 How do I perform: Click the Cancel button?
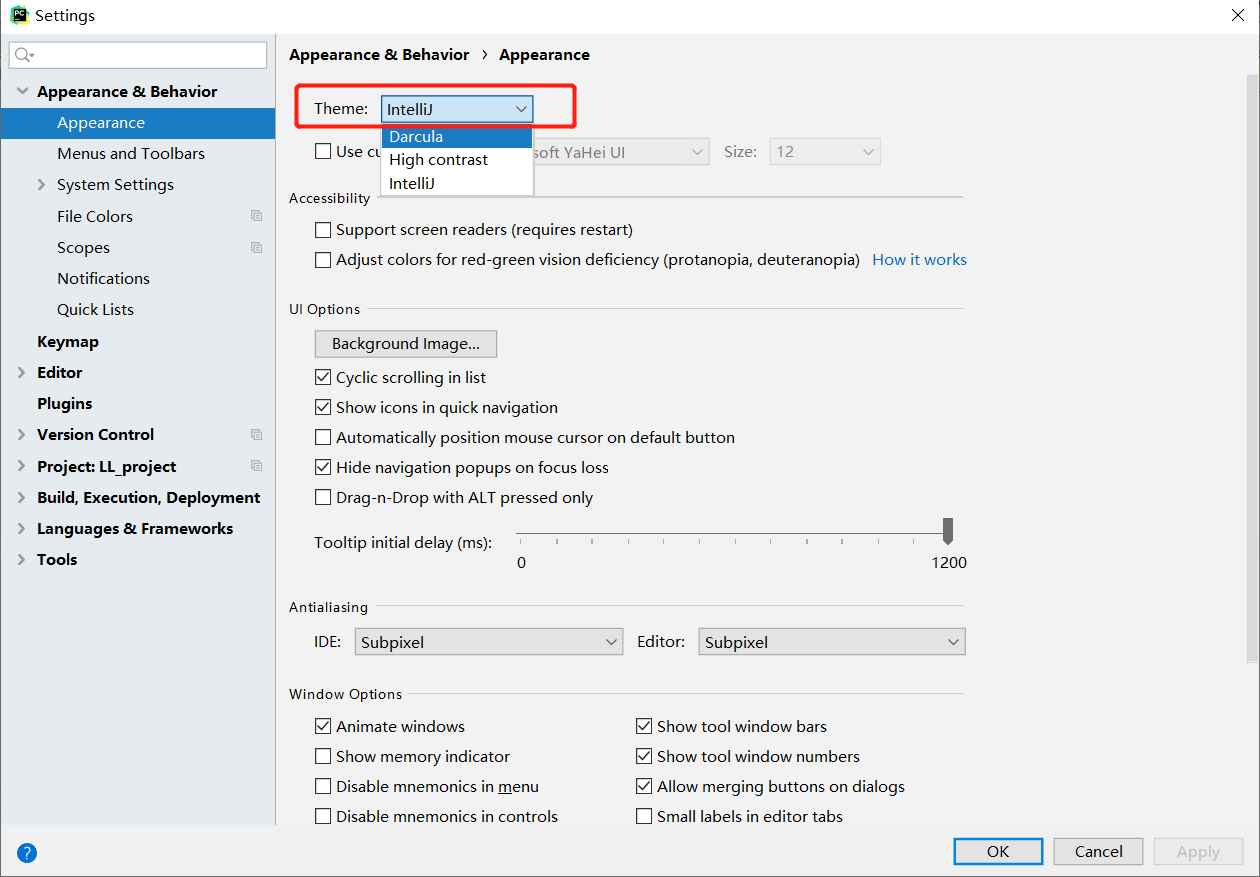pyautogui.click(x=1098, y=852)
